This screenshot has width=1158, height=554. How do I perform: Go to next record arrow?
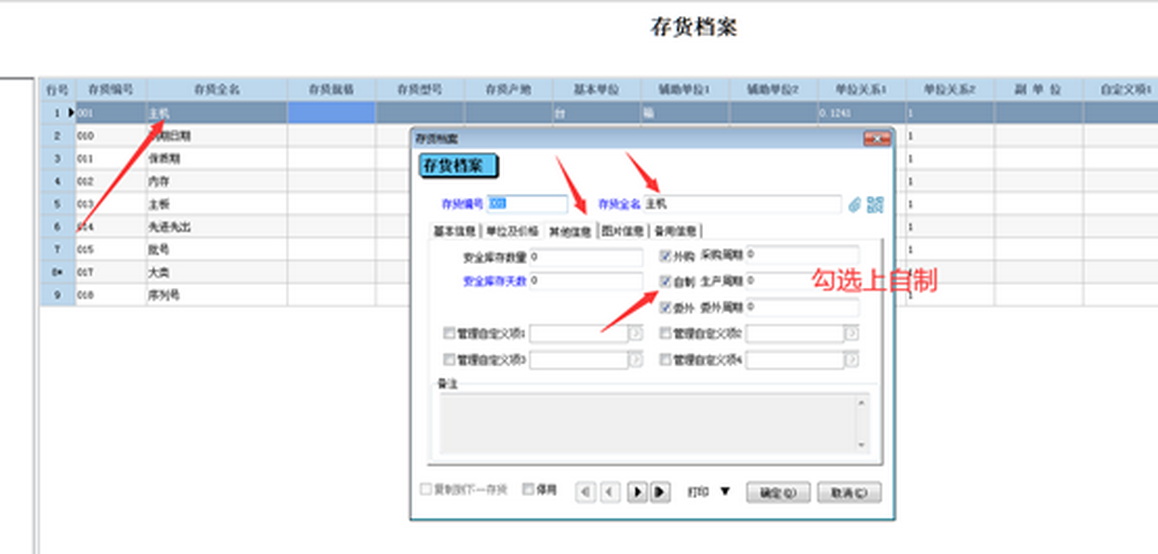click(x=636, y=492)
